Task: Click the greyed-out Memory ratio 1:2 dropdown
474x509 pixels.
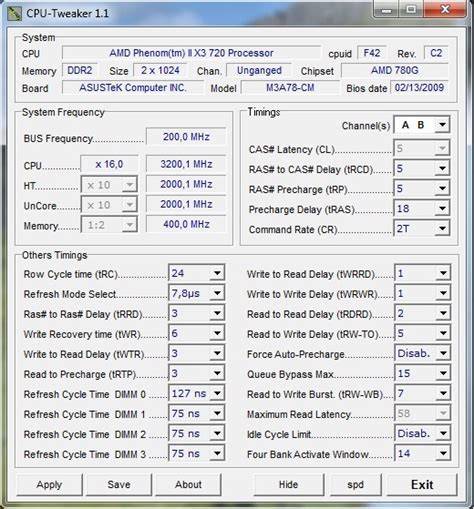Action: point(109,225)
